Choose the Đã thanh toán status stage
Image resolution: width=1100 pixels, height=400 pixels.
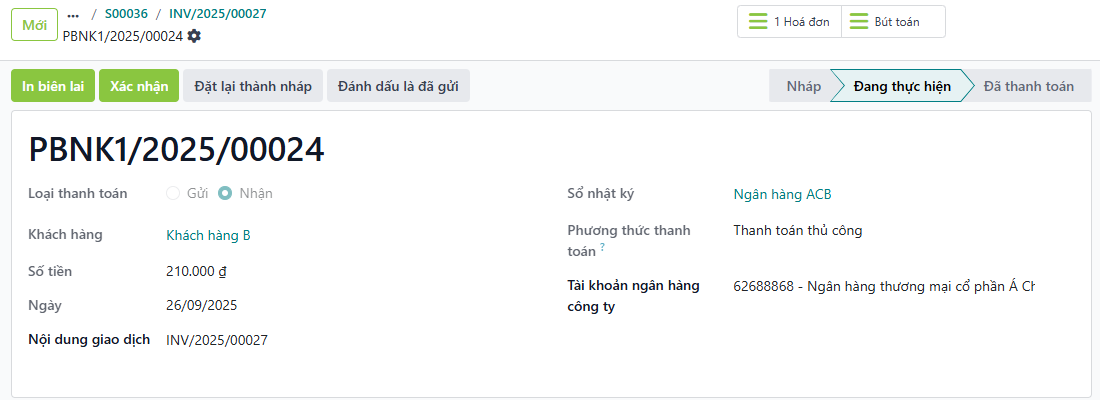[x=1028, y=86]
